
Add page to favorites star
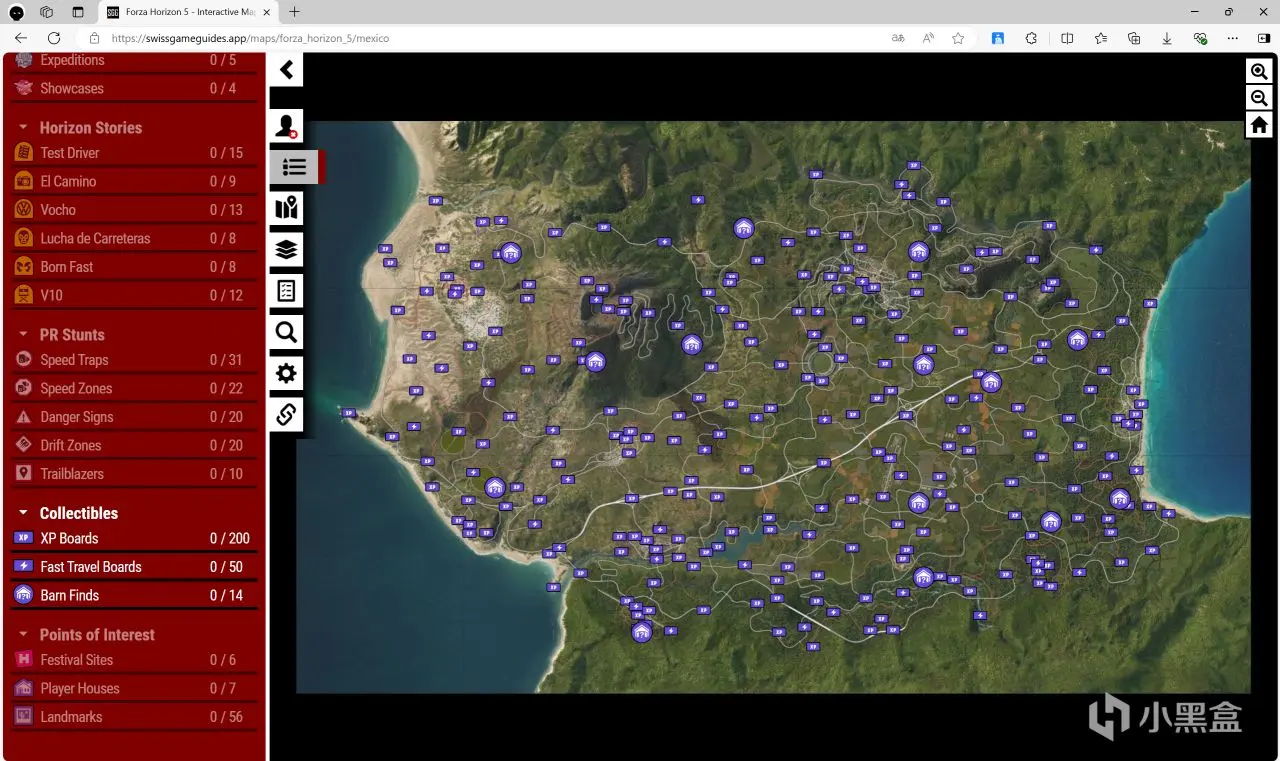click(958, 38)
